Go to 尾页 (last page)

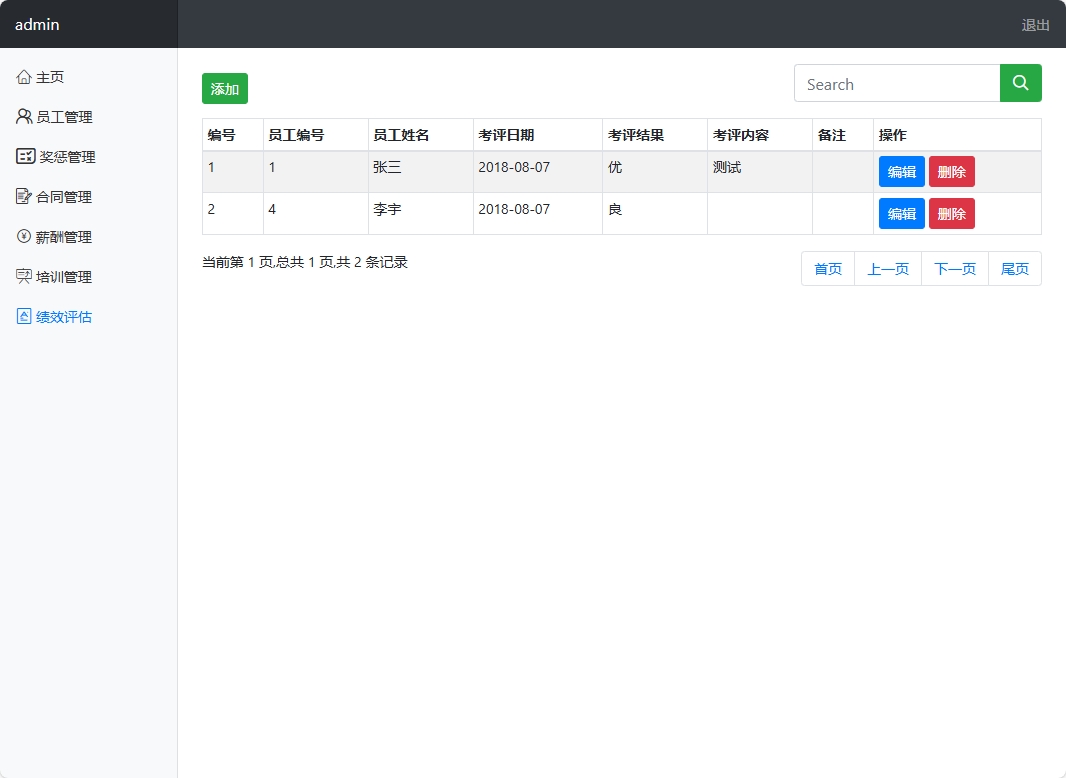click(1014, 268)
